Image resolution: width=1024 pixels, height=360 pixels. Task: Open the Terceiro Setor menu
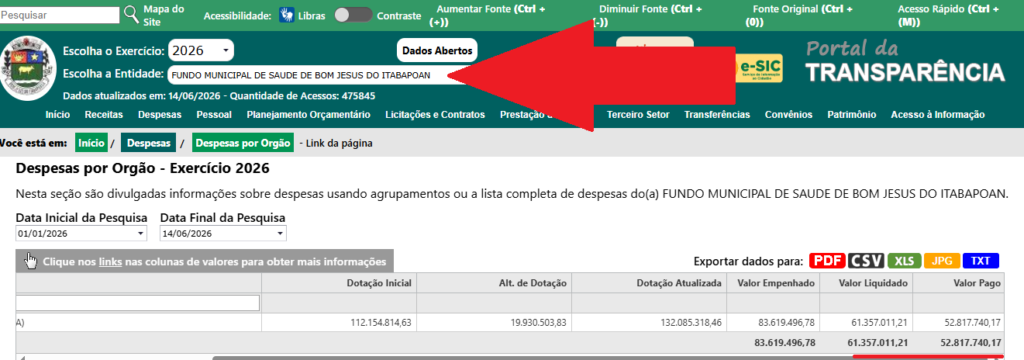(638, 115)
